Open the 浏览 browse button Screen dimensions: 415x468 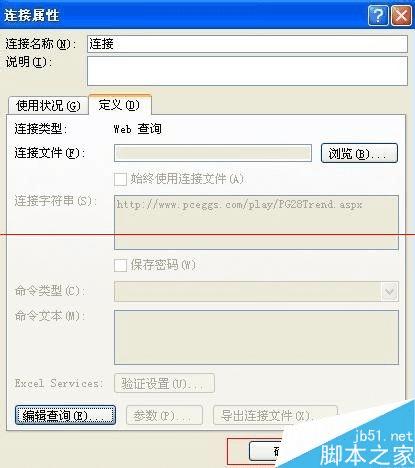(x=359, y=153)
